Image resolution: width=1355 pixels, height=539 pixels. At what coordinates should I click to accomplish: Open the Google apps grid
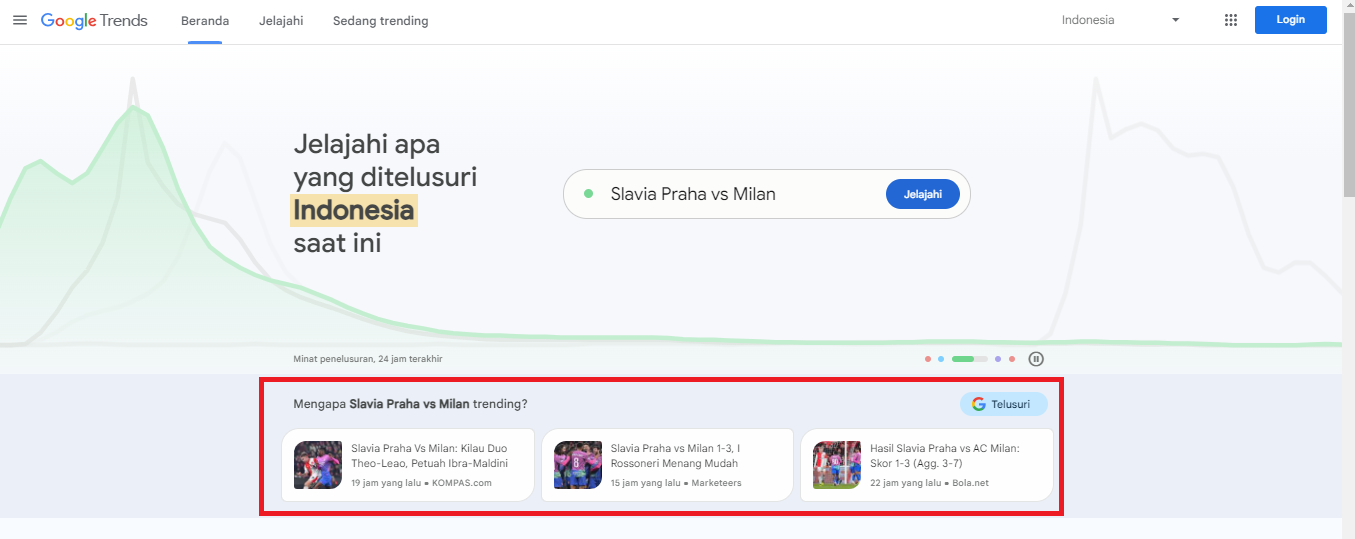tap(1231, 20)
